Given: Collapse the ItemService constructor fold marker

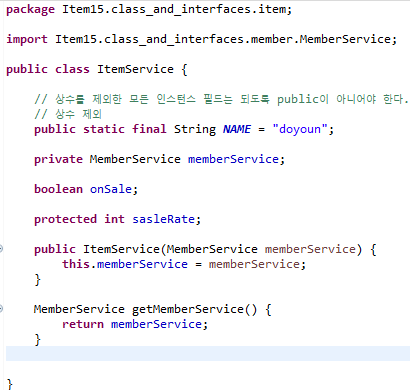Looking at the screenshot, I should (x=1, y=249).
